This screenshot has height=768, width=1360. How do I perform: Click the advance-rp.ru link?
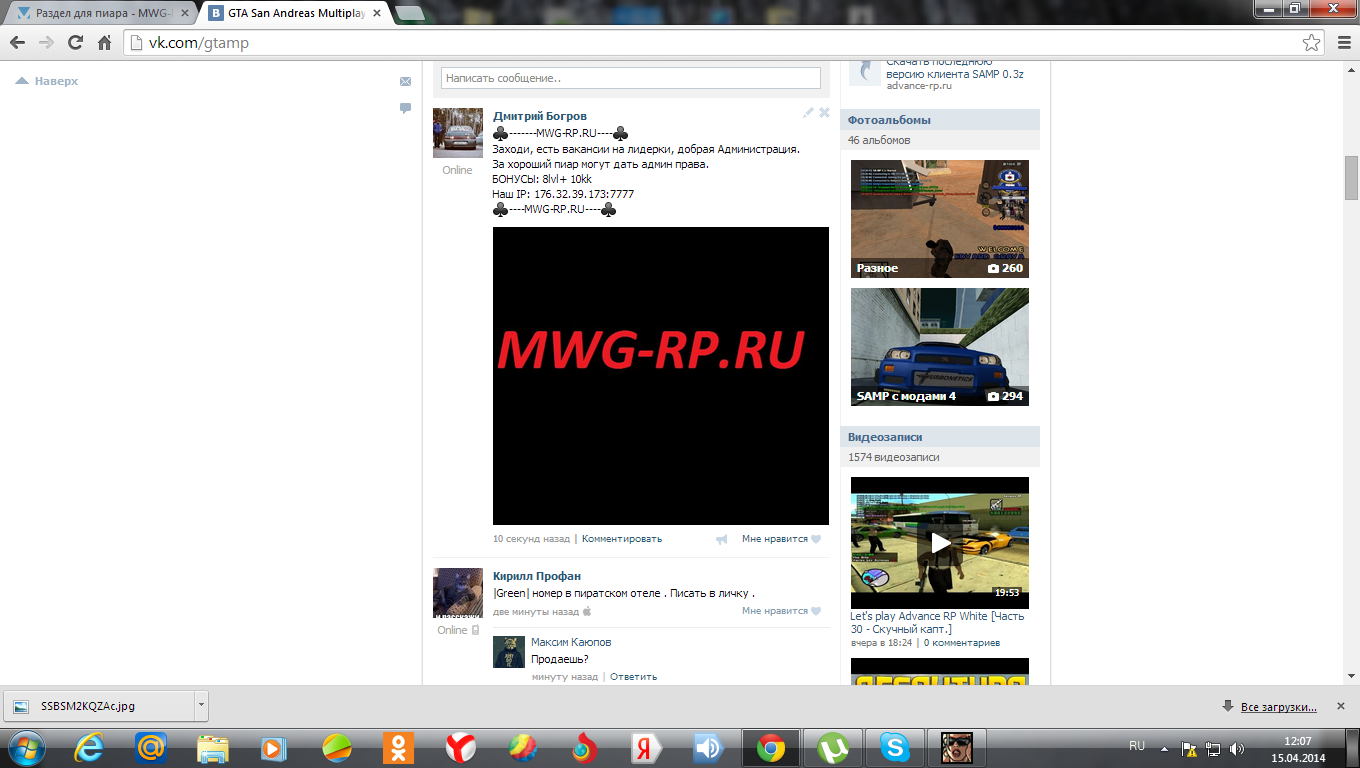(919, 86)
